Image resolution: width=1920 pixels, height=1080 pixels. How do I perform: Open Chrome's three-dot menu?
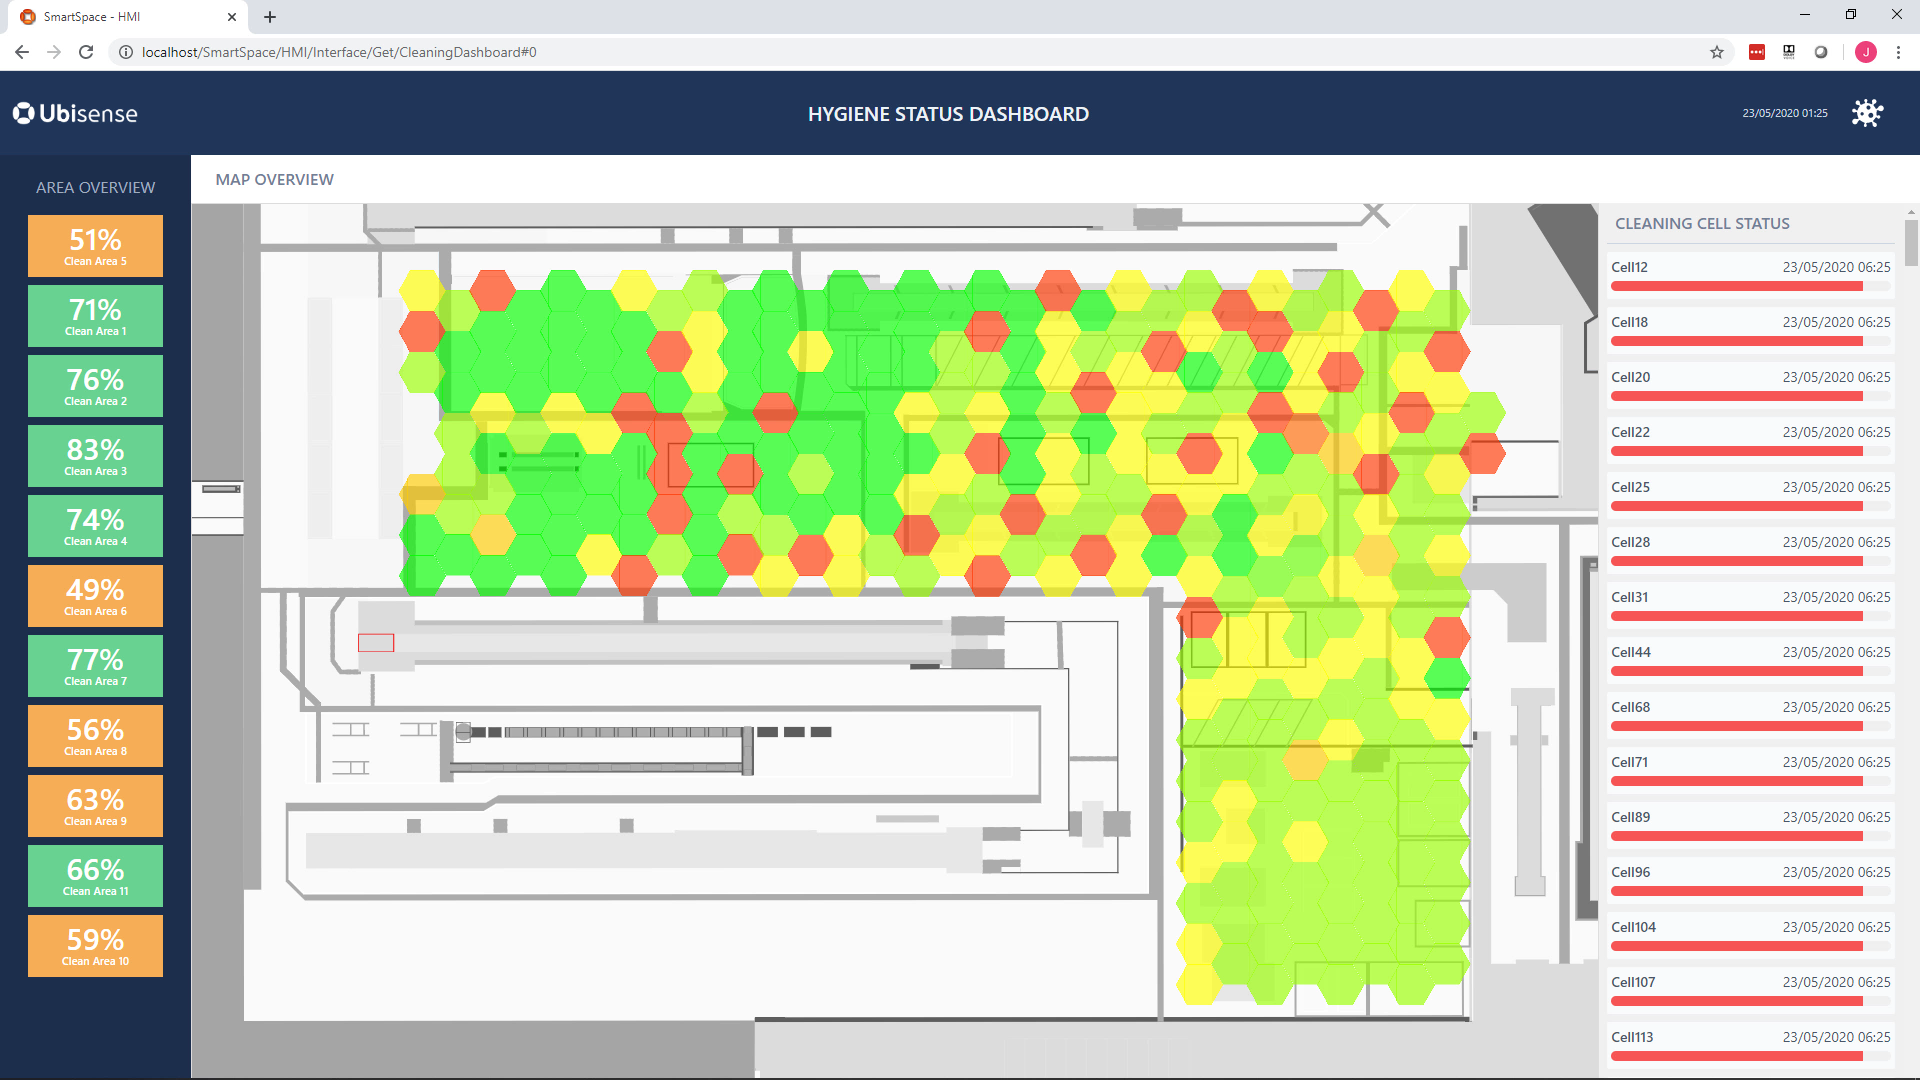click(x=1898, y=52)
